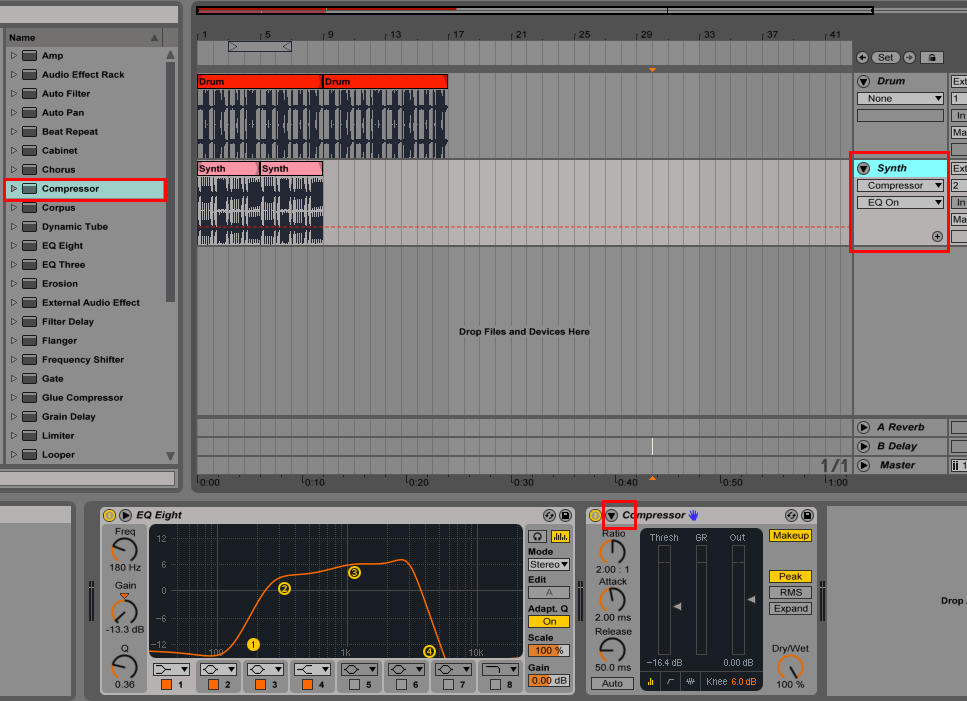Screen dimensions: 967x701
Task: Sort browser by the Name column header
Action: tap(83, 38)
